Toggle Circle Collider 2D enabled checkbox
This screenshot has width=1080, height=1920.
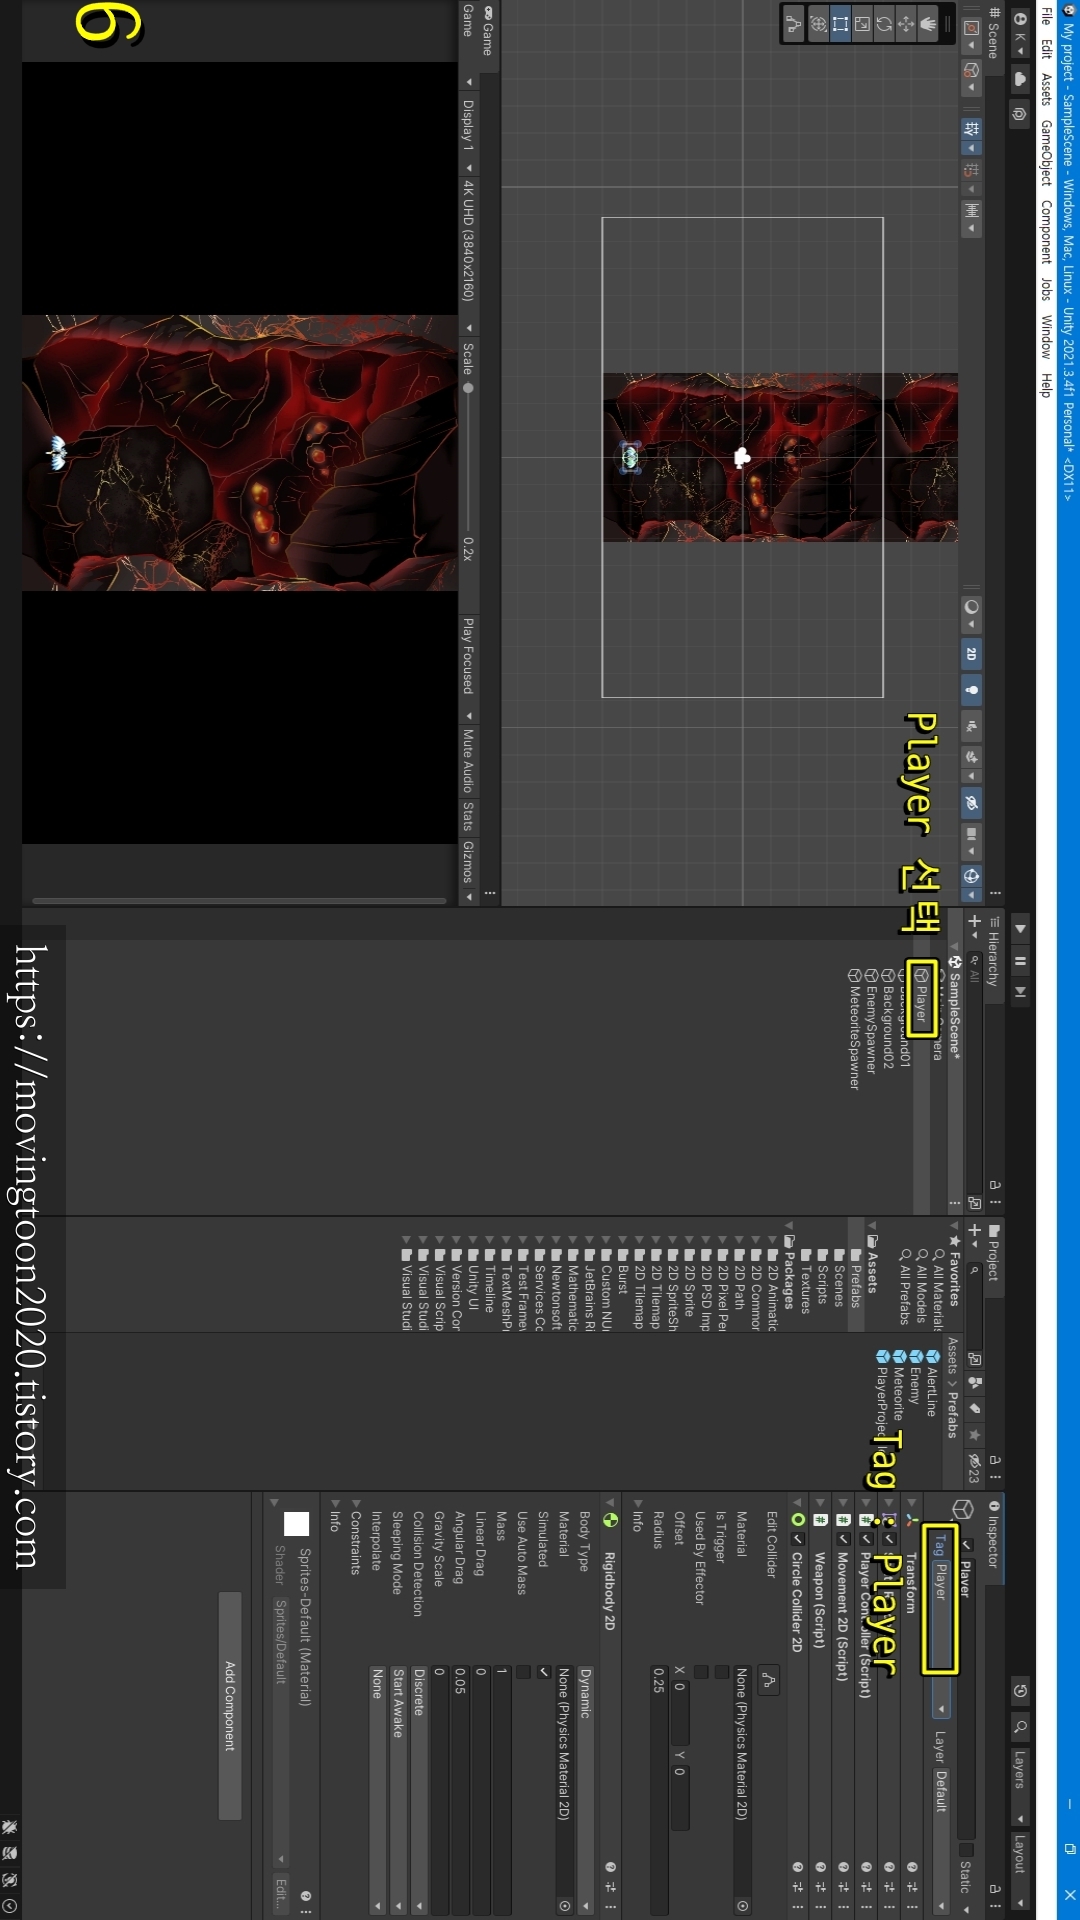coord(798,1539)
